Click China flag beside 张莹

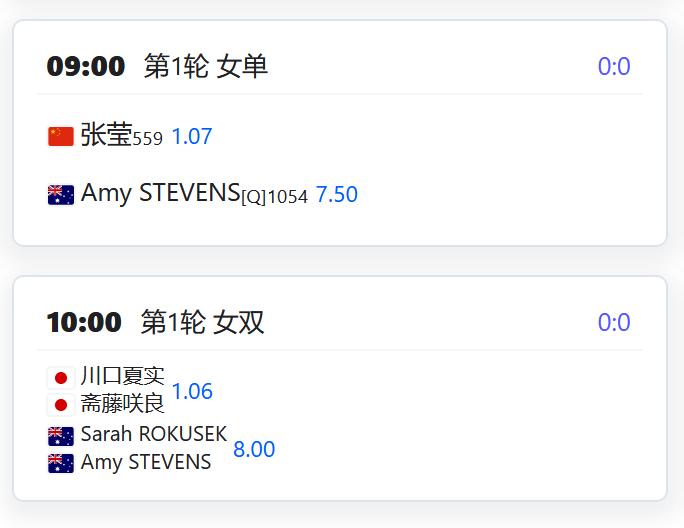pyautogui.click(x=61, y=137)
